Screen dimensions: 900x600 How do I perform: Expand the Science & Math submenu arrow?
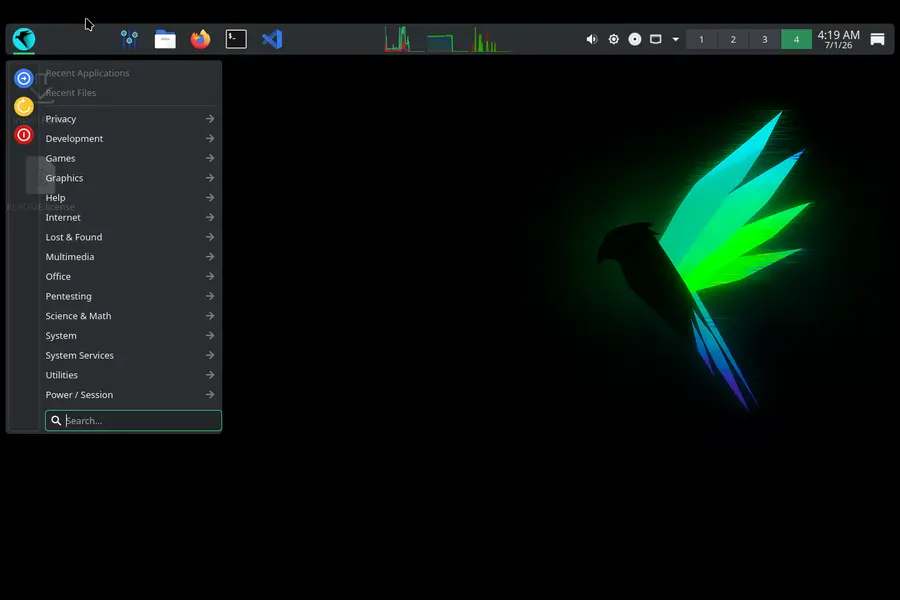point(210,316)
